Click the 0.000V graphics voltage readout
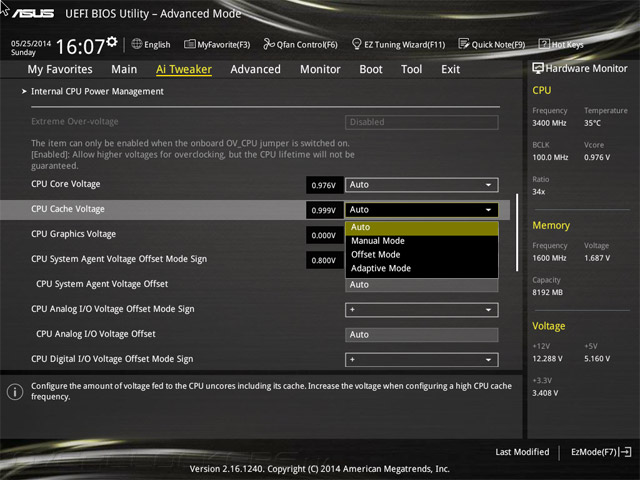Screen dimensions: 640x480 click(x=324, y=235)
